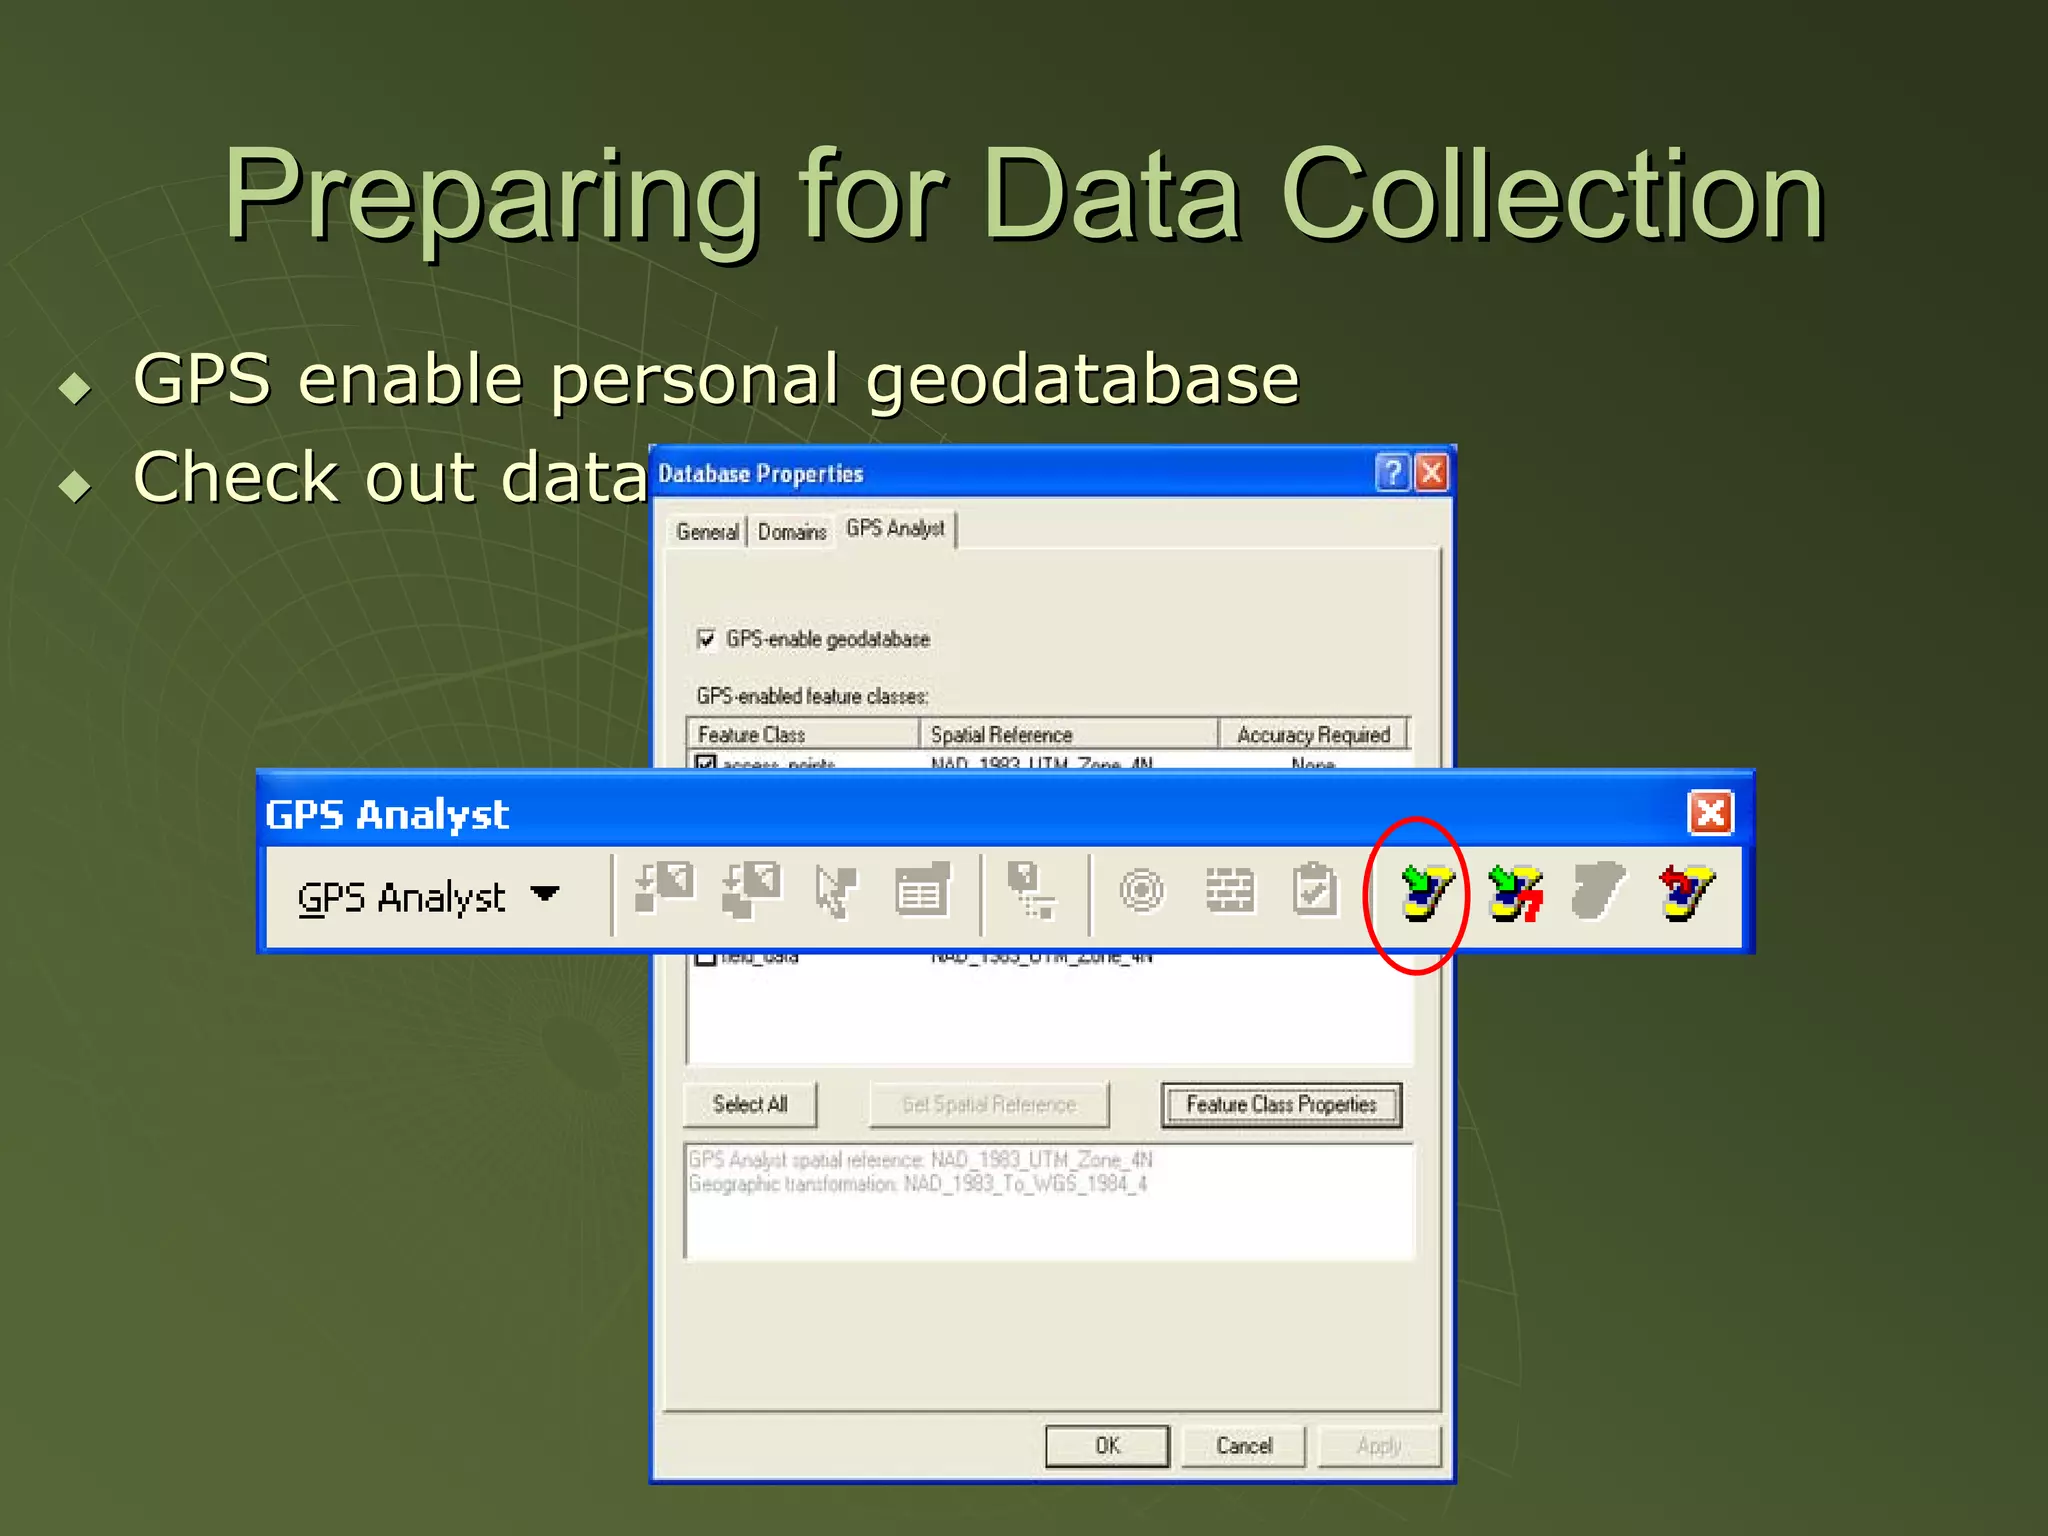
Task: Click the Feature Class column header
Action: [803, 734]
